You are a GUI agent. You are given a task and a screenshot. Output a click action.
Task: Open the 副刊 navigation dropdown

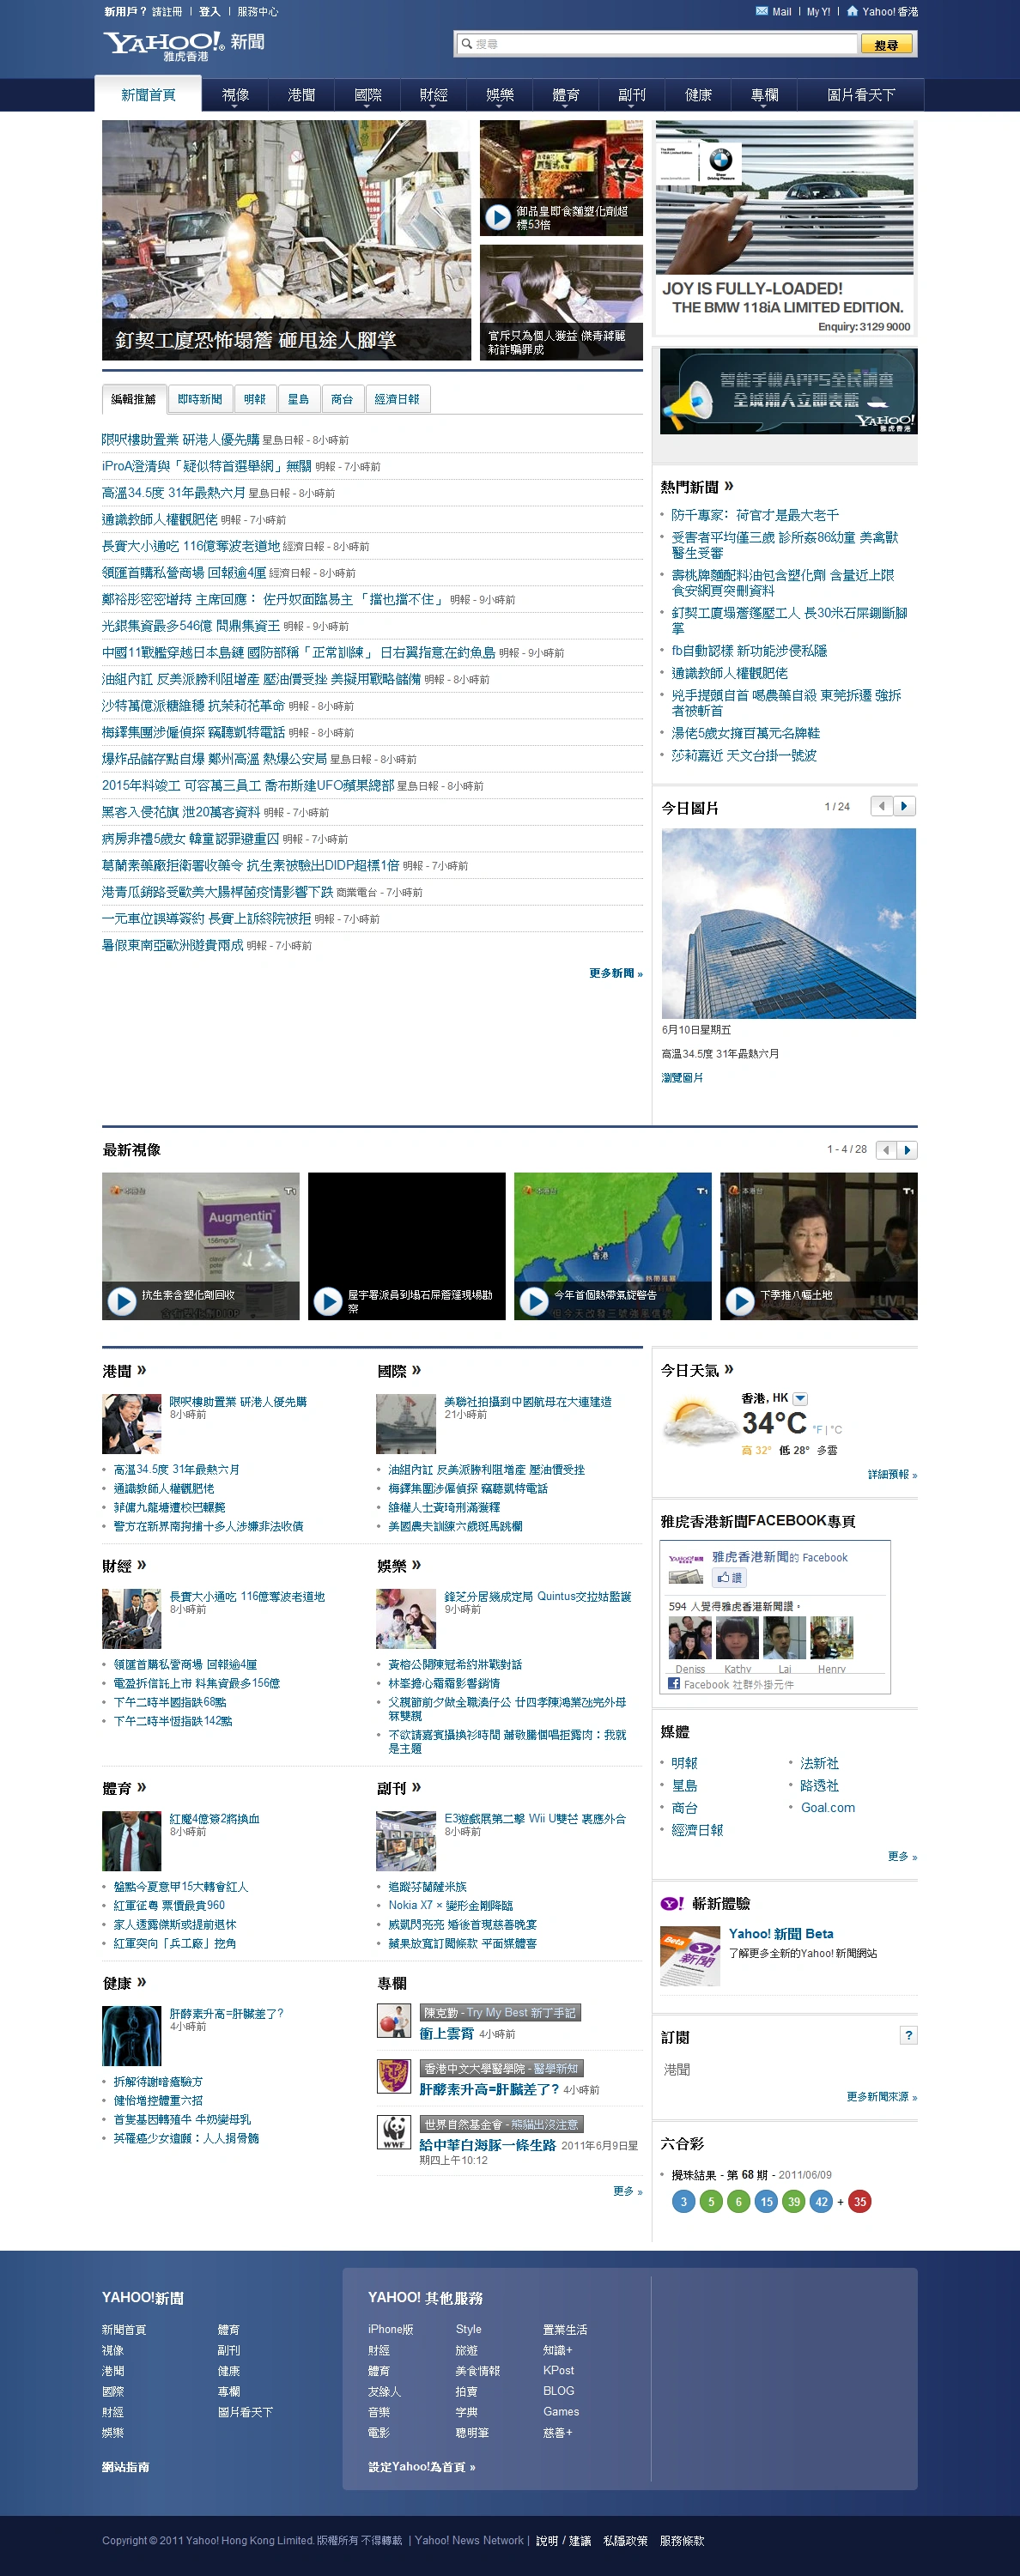[x=632, y=95]
